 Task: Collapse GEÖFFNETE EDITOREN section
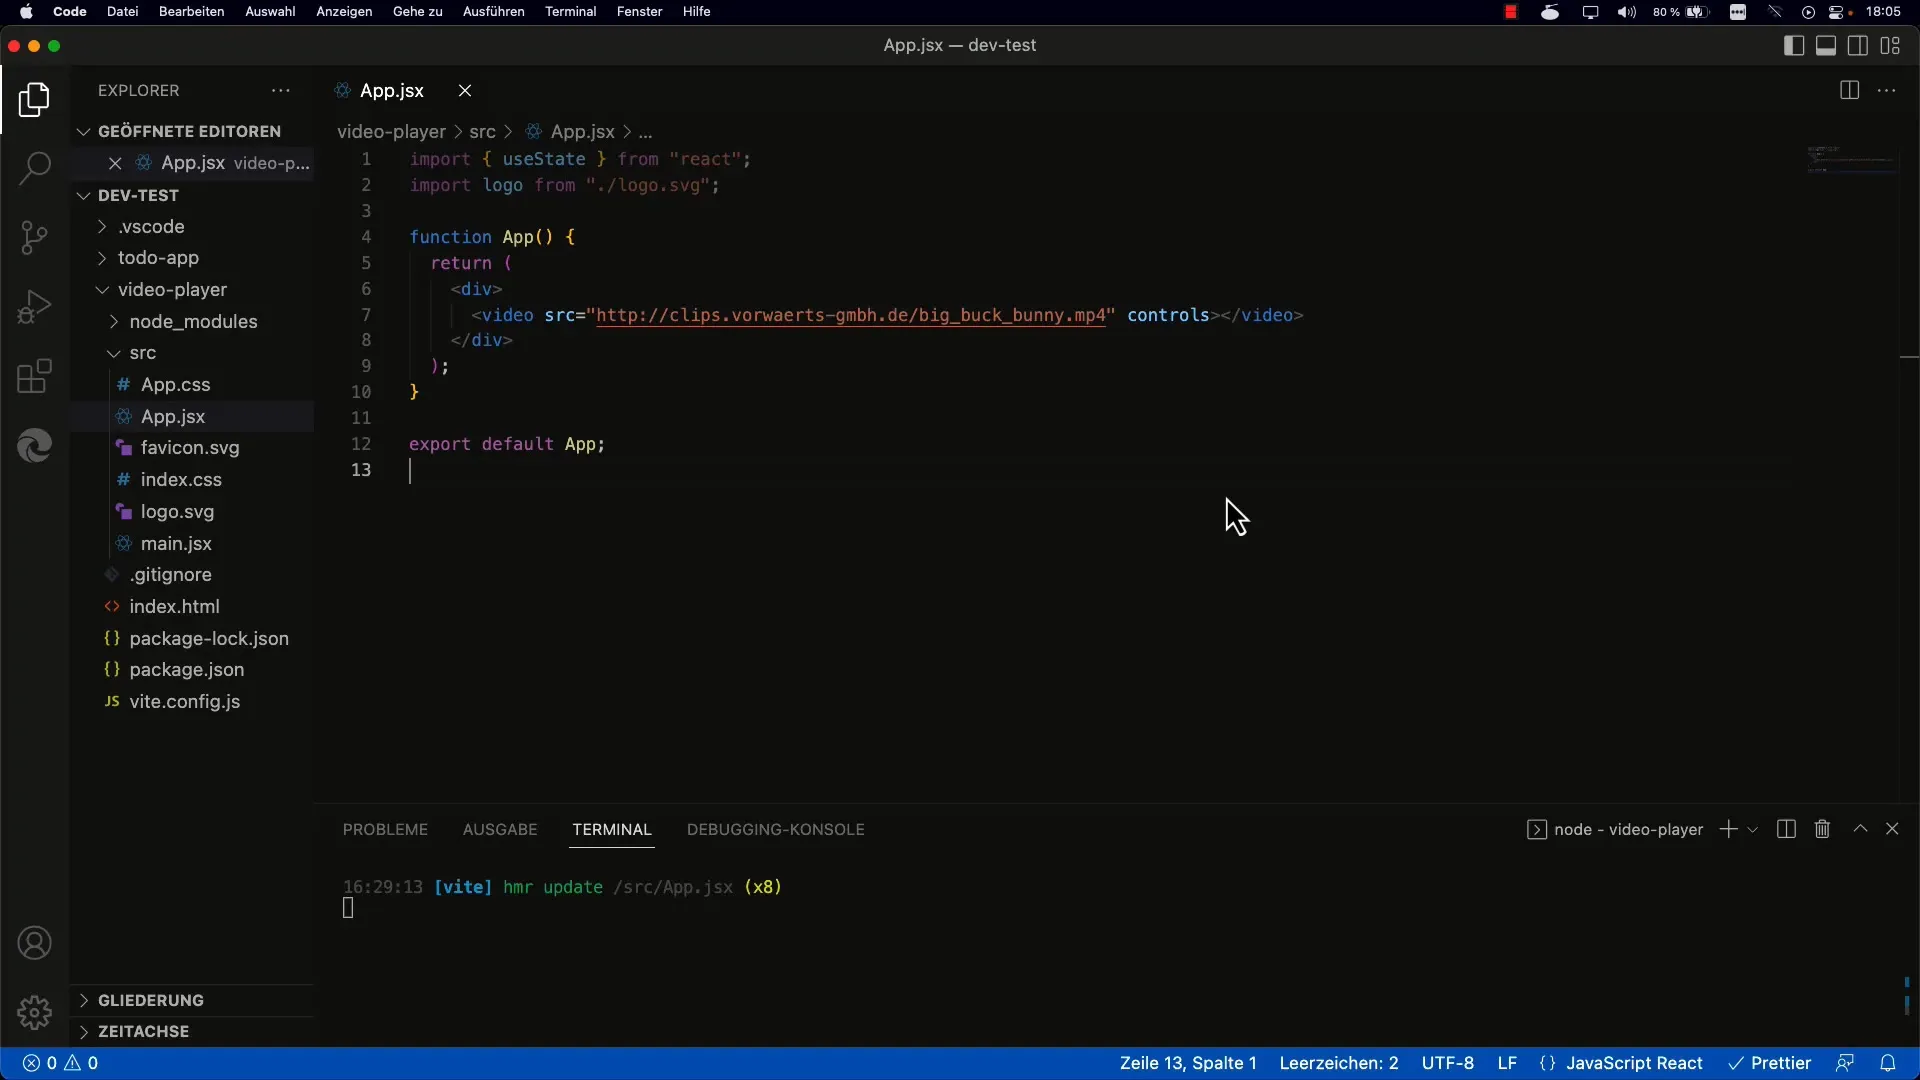[192, 131]
